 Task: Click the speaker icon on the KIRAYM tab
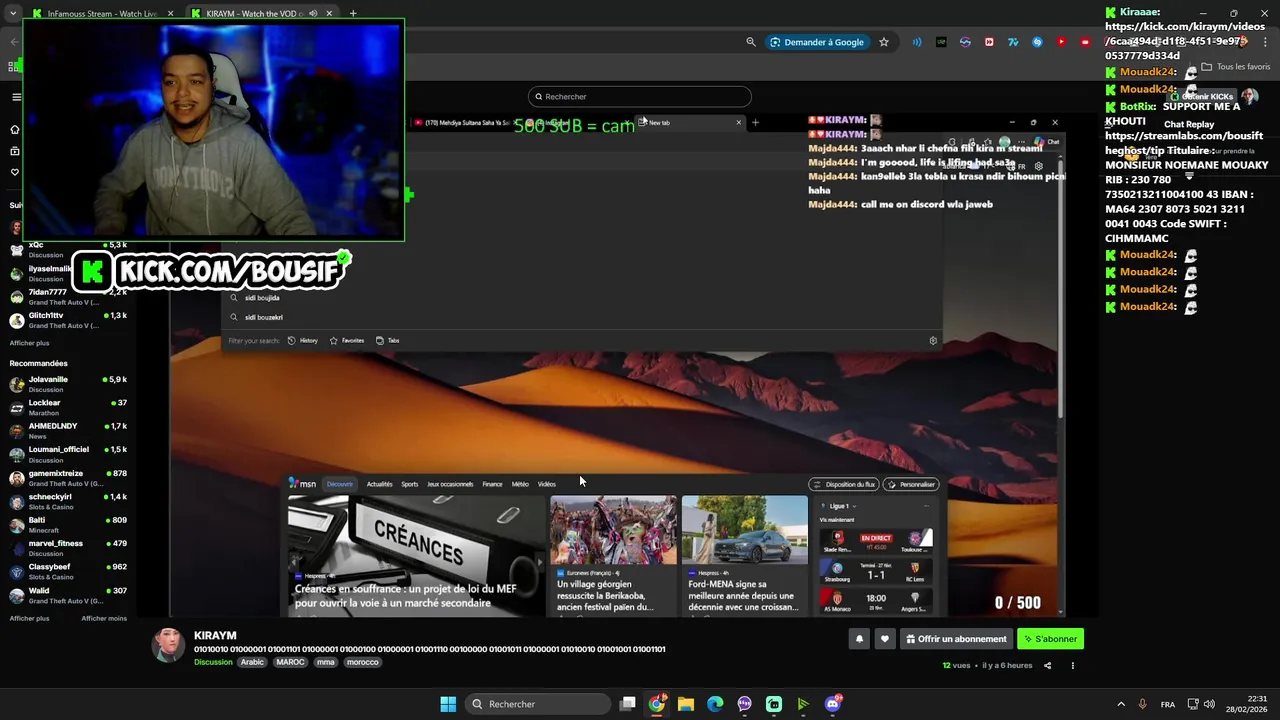pyautogui.click(x=313, y=14)
